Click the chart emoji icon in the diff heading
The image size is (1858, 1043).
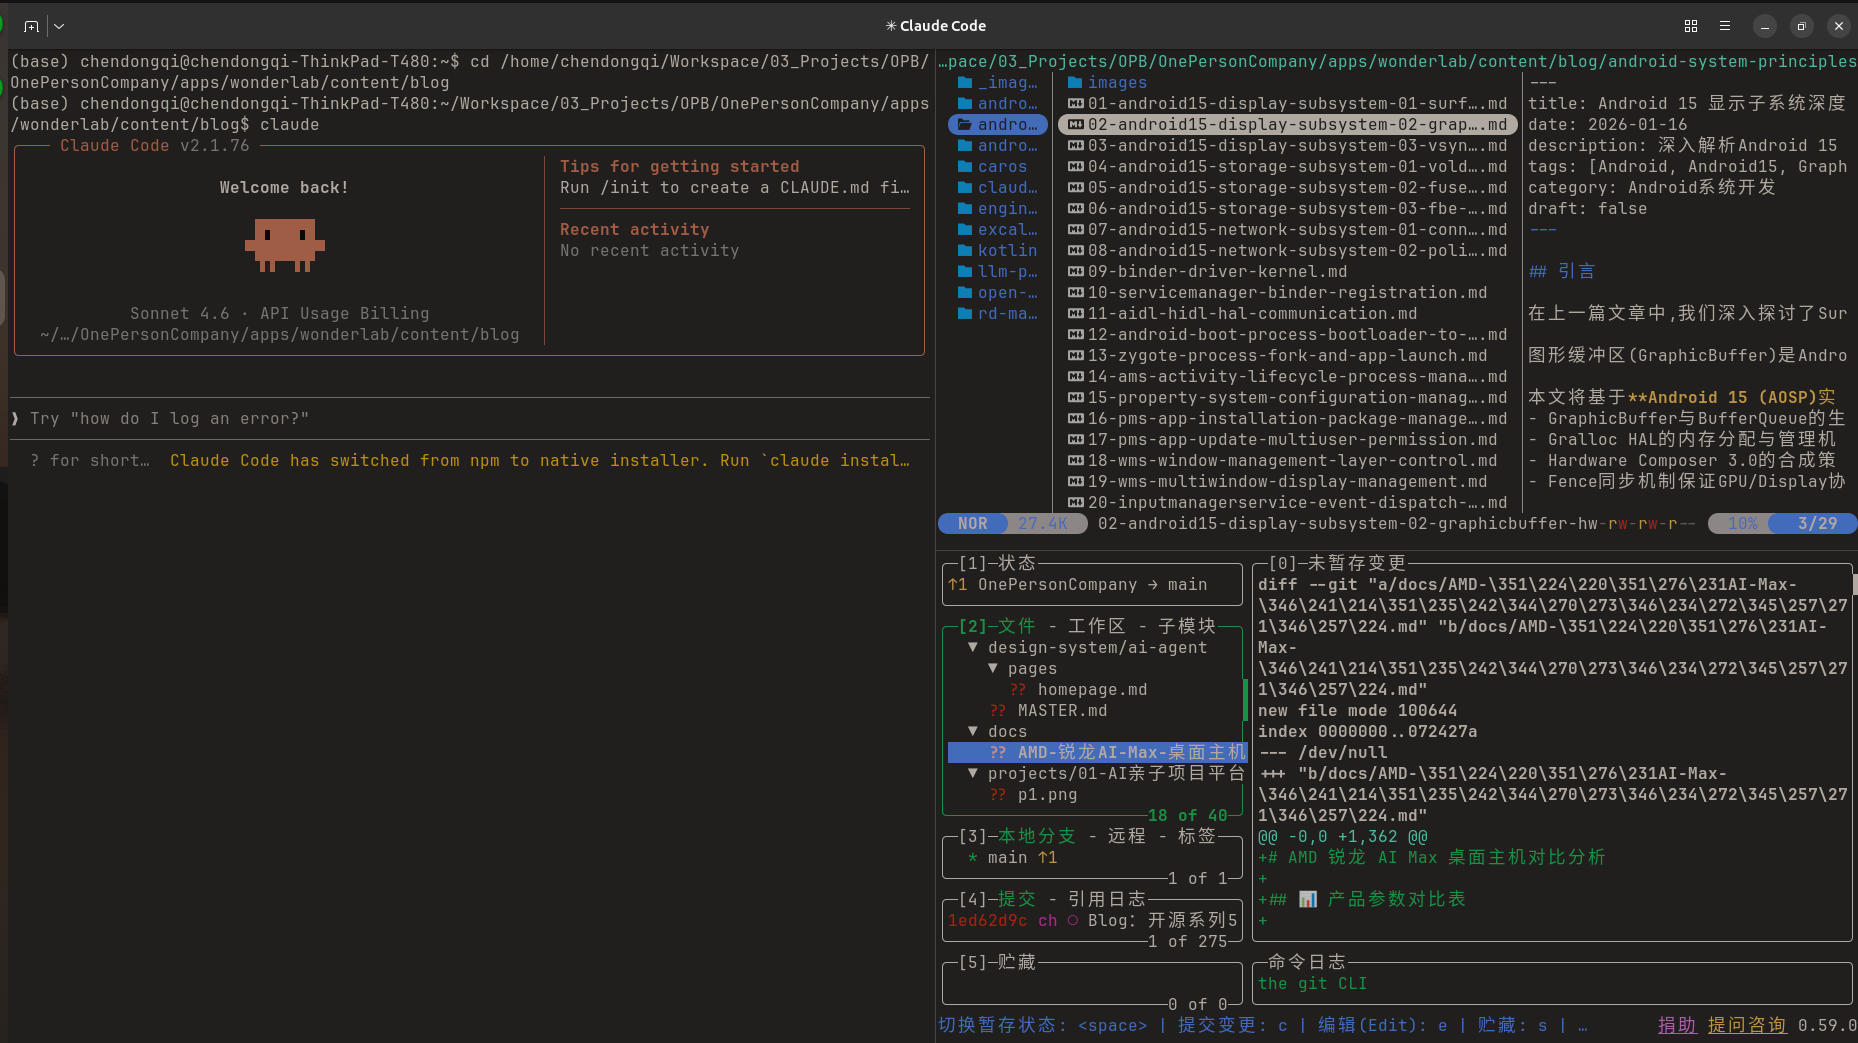point(1307,899)
